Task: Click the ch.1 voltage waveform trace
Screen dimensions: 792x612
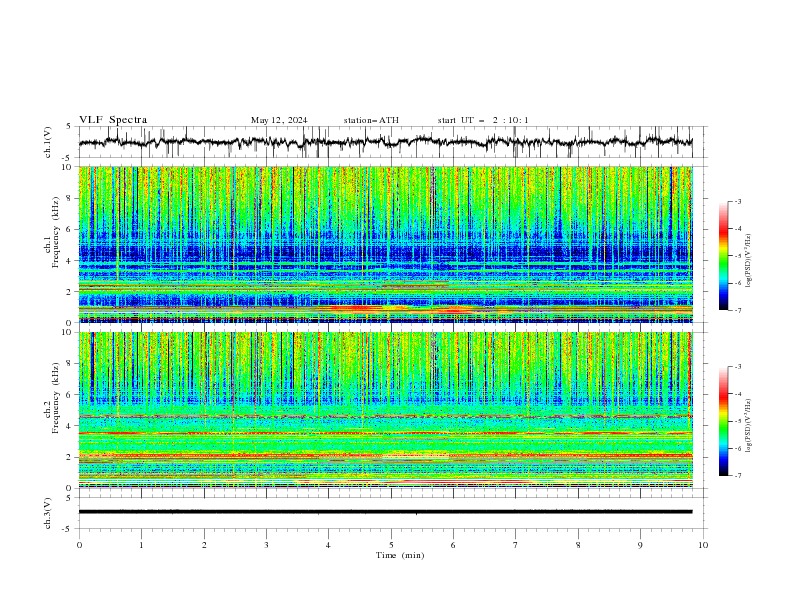Action: pos(385,142)
